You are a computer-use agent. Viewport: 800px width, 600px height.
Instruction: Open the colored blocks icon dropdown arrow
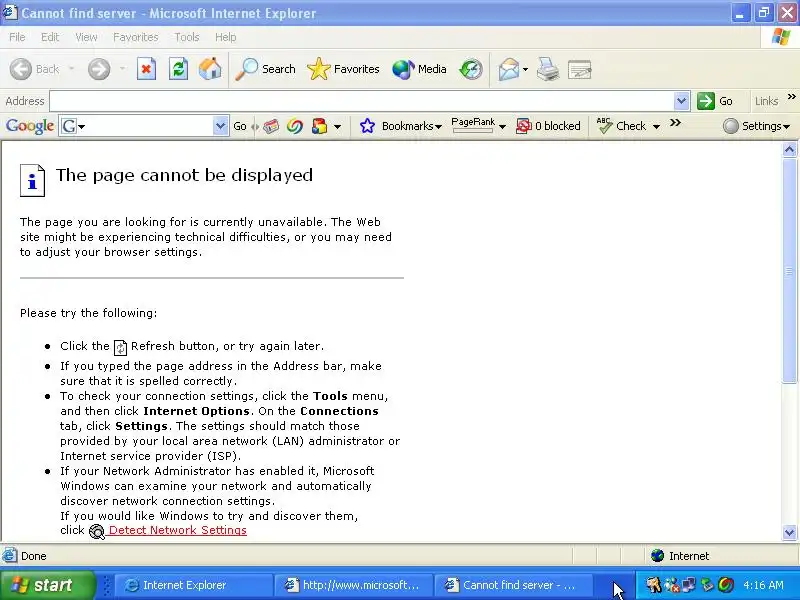click(x=337, y=127)
